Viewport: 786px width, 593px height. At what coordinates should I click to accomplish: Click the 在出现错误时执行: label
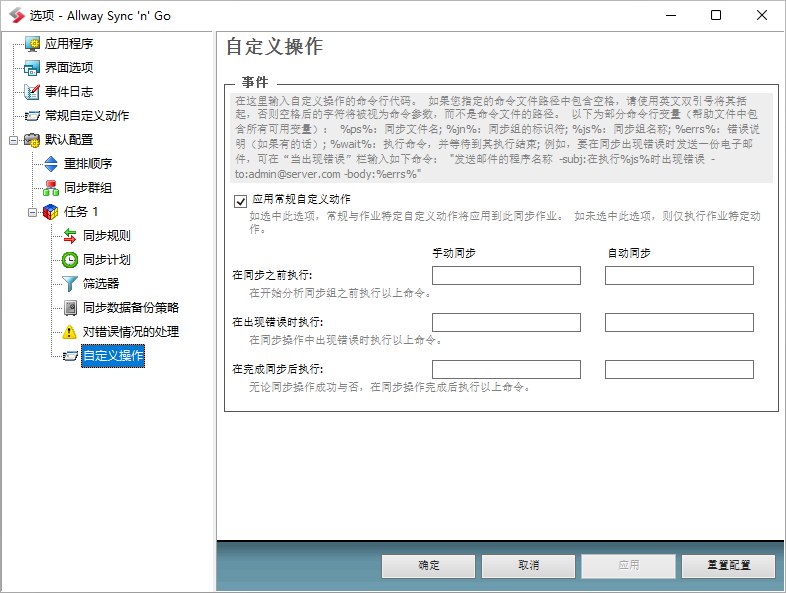[x=278, y=322]
